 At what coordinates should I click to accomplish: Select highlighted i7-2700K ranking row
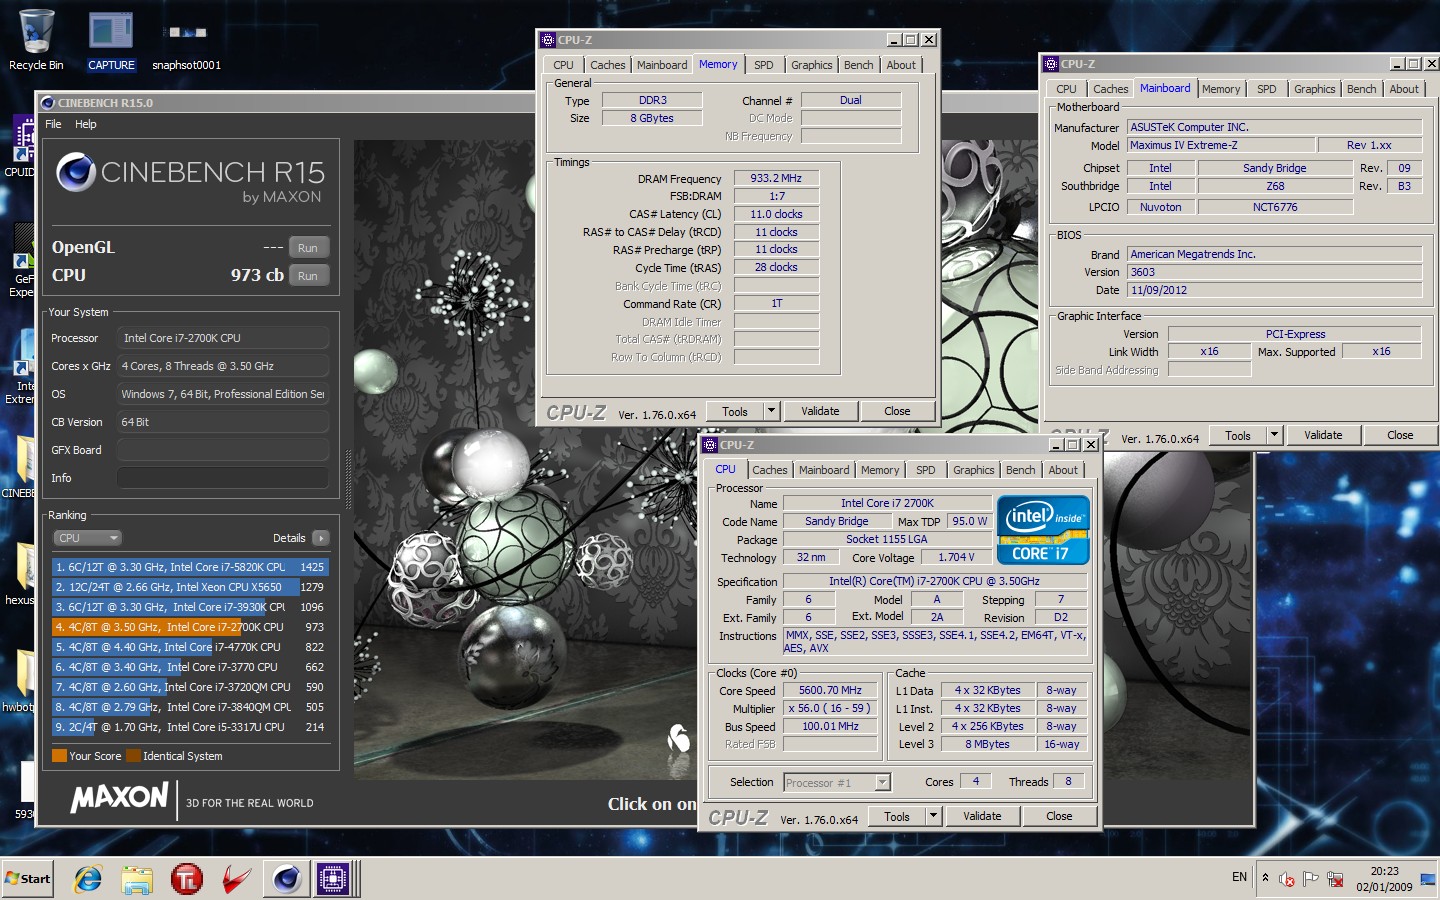190,627
